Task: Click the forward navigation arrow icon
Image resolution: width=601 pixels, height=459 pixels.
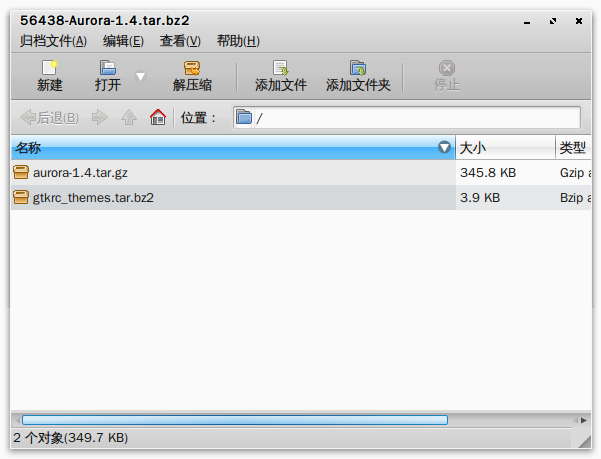Action: tap(100, 117)
